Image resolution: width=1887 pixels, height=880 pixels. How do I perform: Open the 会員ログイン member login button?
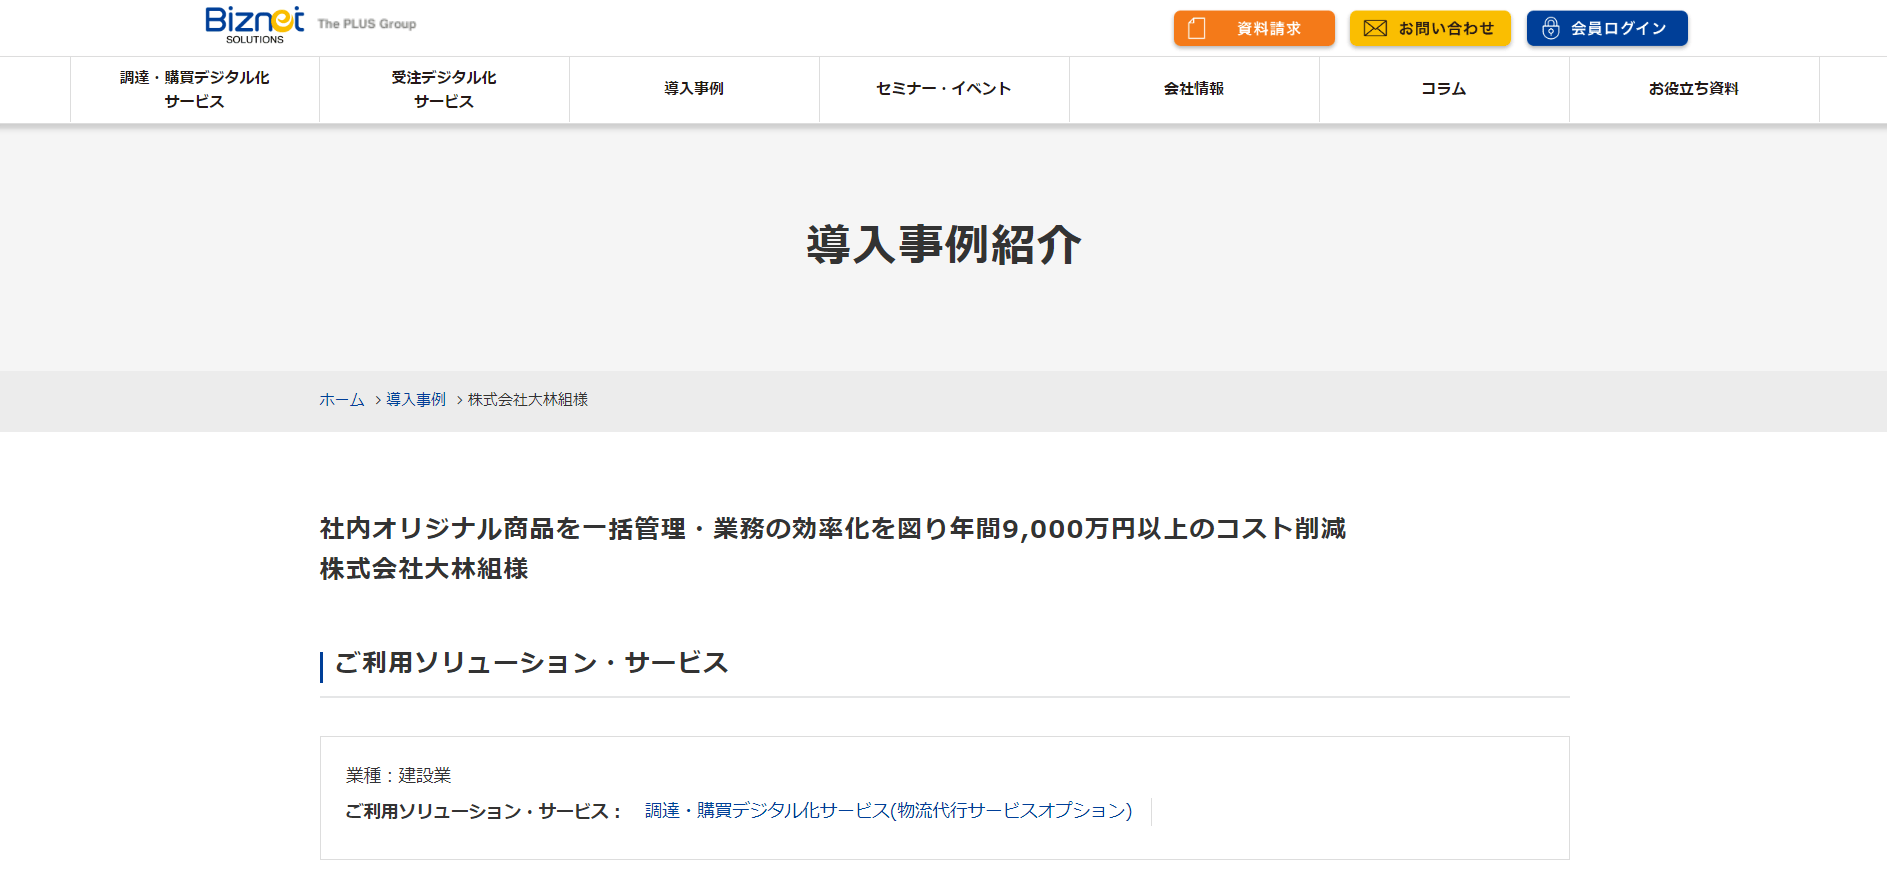[x=1607, y=28]
